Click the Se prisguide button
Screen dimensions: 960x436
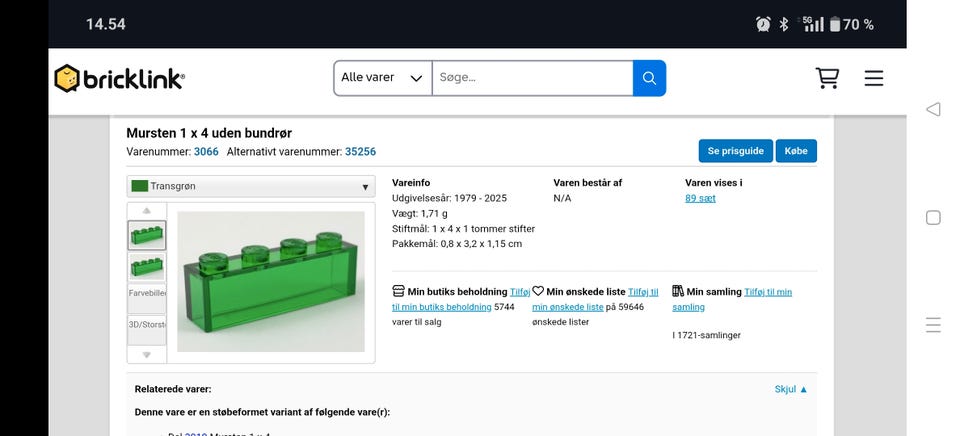pyautogui.click(x=735, y=151)
